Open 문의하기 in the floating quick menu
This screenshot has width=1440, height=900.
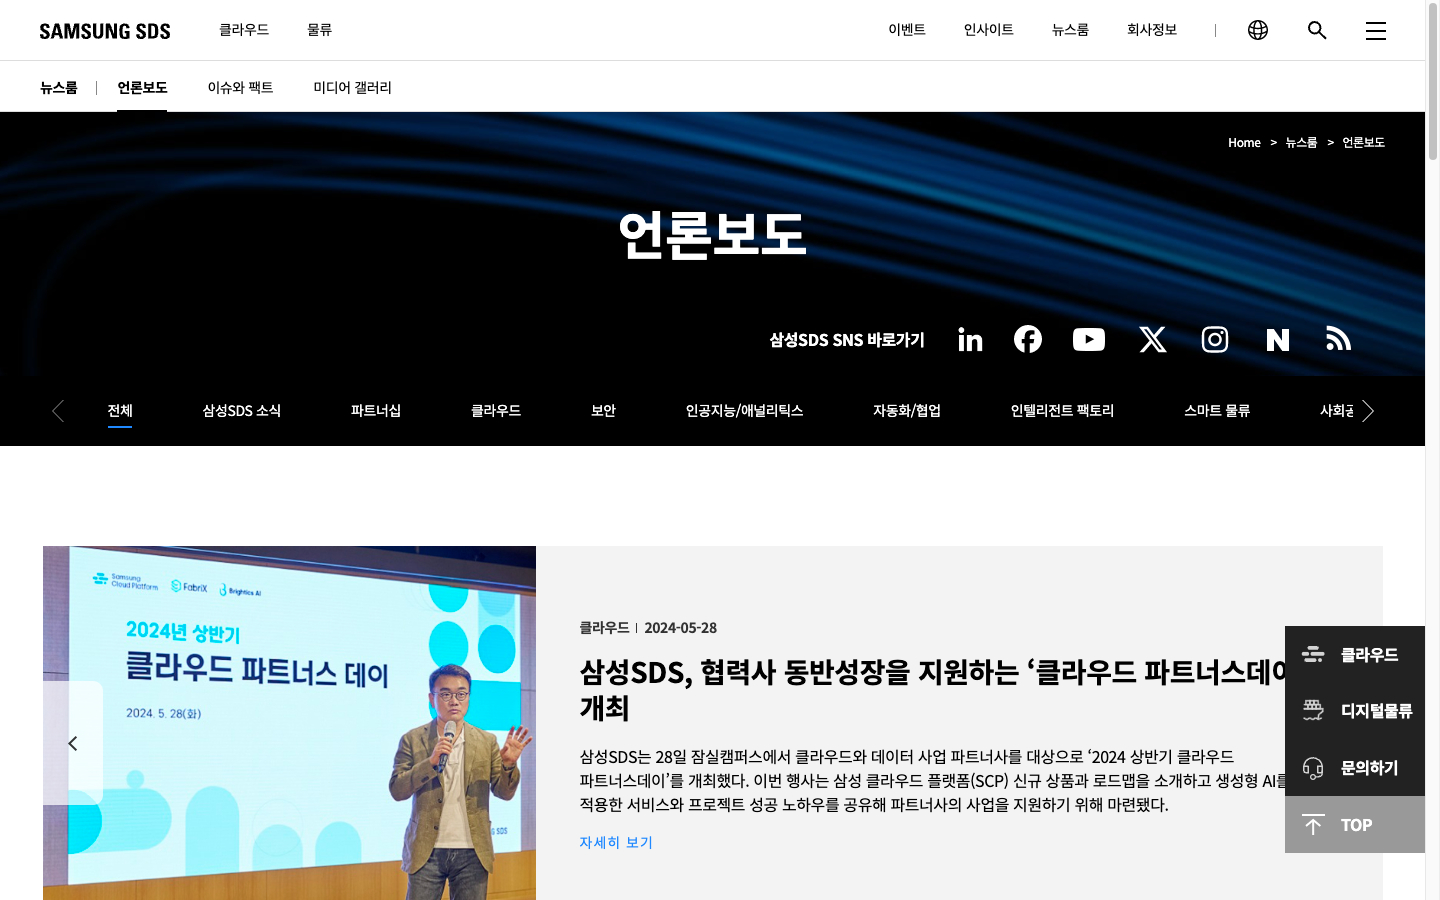(1355, 768)
